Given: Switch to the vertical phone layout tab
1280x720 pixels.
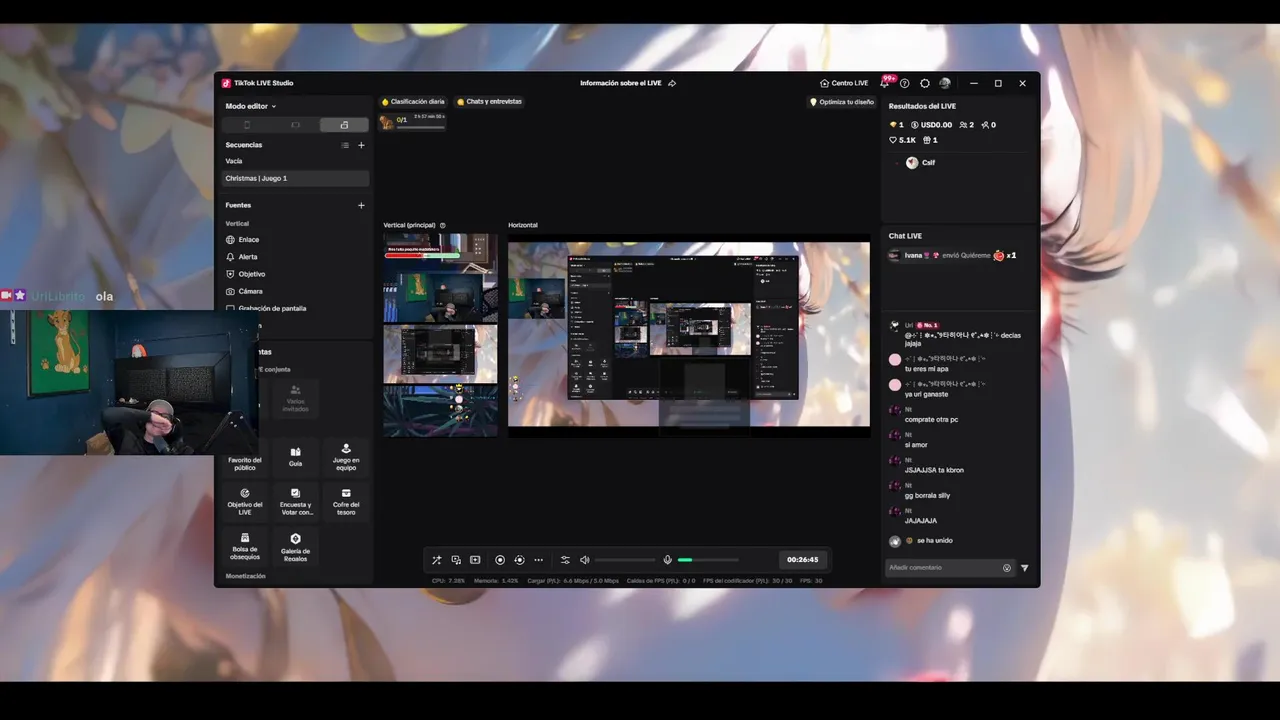Looking at the screenshot, I should tap(247, 125).
